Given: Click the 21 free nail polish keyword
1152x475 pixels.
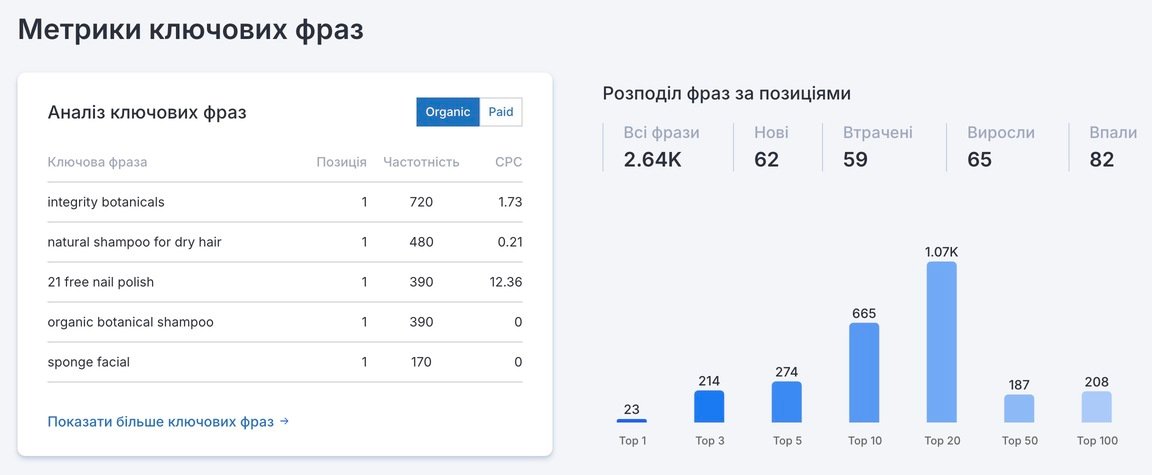Looking at the screenshot, I should pos(101,282).
